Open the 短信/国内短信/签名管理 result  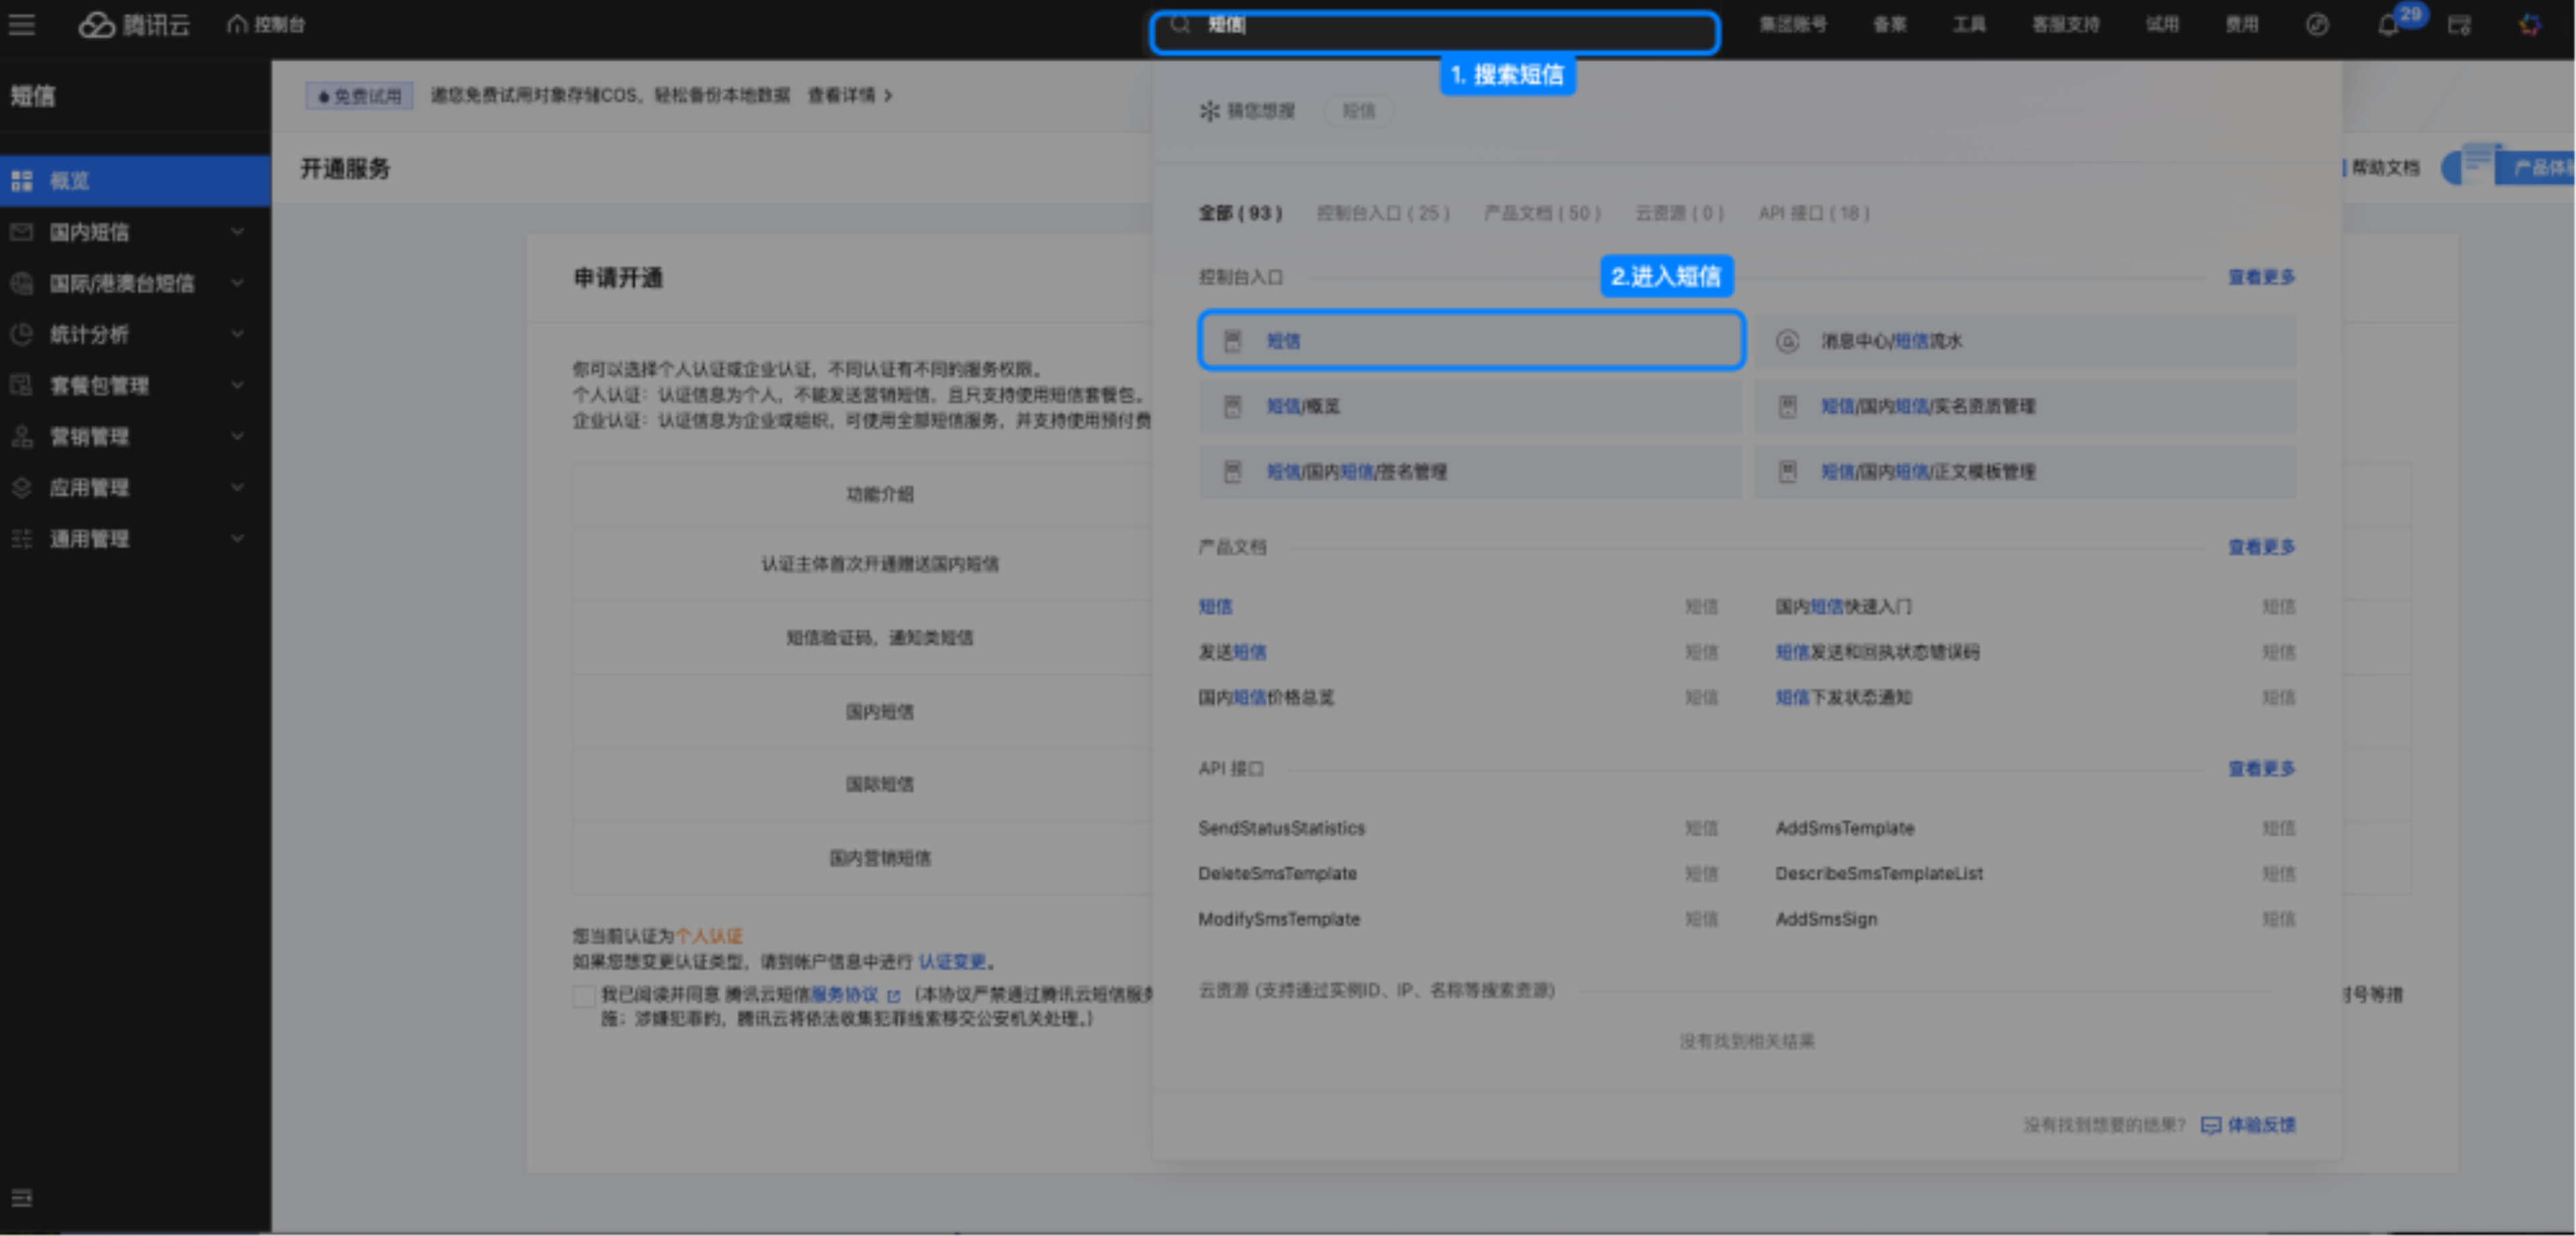tap(1356, 472)
